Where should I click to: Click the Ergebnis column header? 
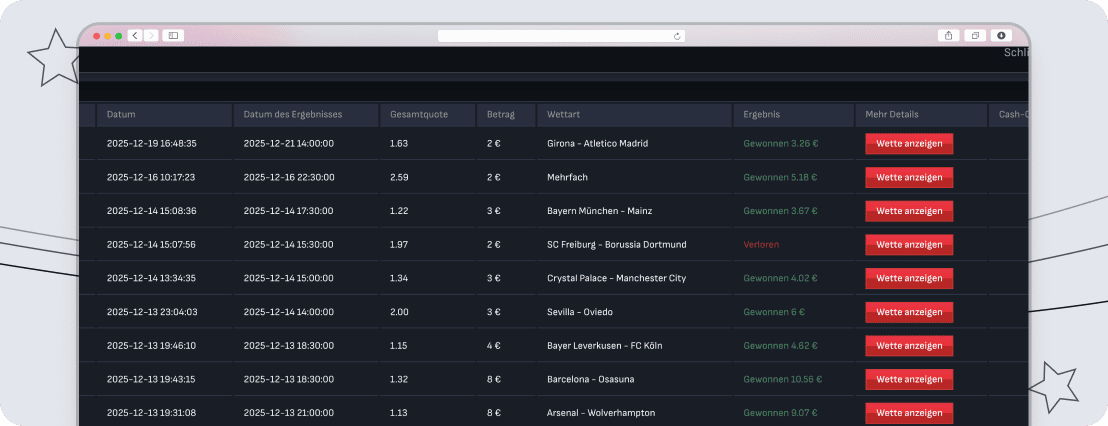[x=761, y=115]
